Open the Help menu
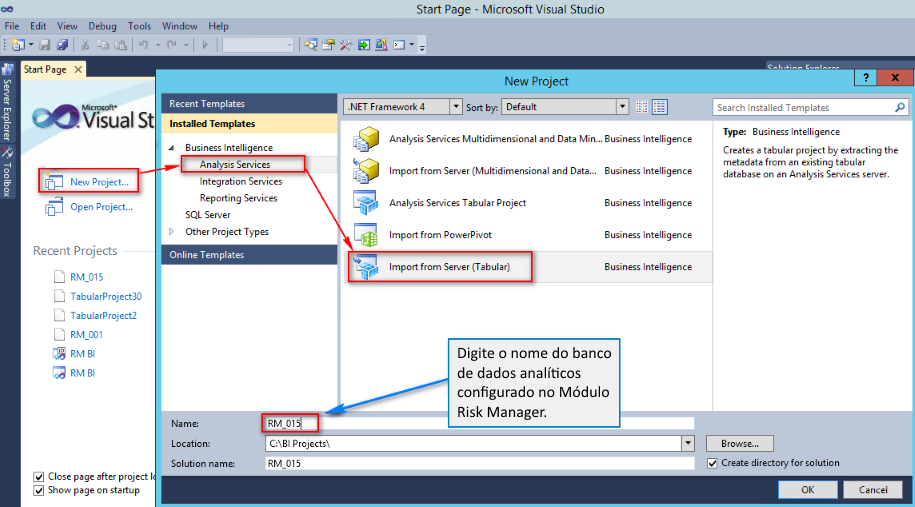 click(218, 26)
